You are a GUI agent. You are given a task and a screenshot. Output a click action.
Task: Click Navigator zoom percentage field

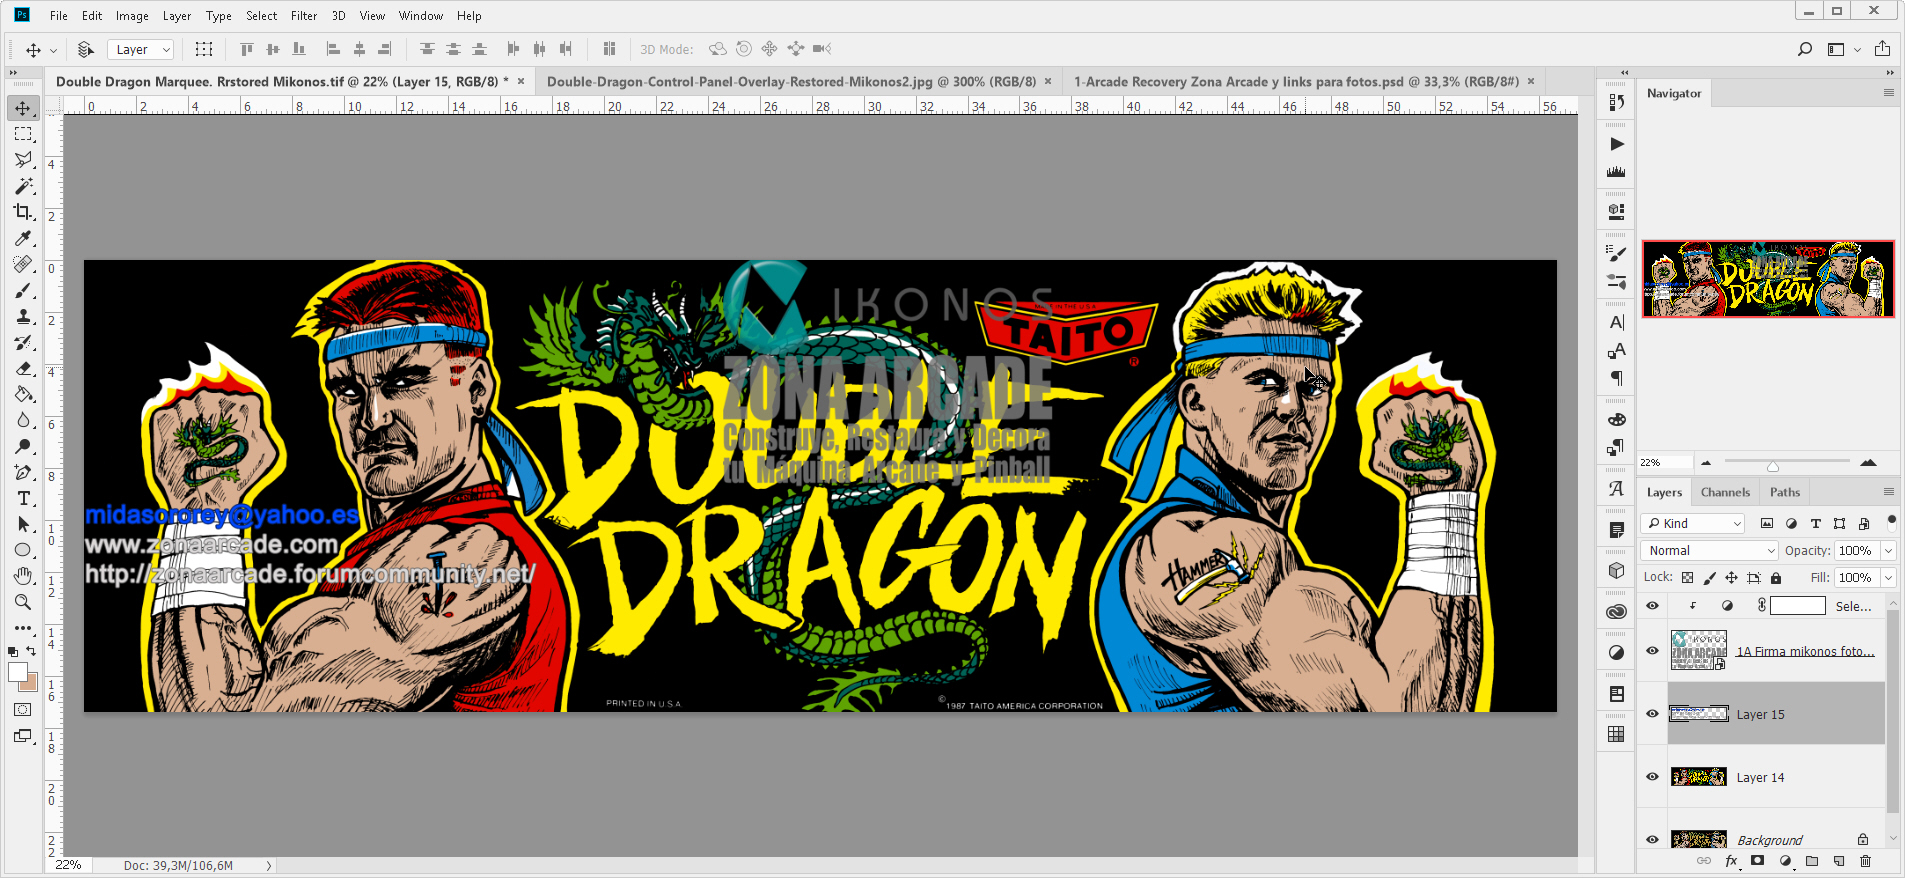[1664, 462]
